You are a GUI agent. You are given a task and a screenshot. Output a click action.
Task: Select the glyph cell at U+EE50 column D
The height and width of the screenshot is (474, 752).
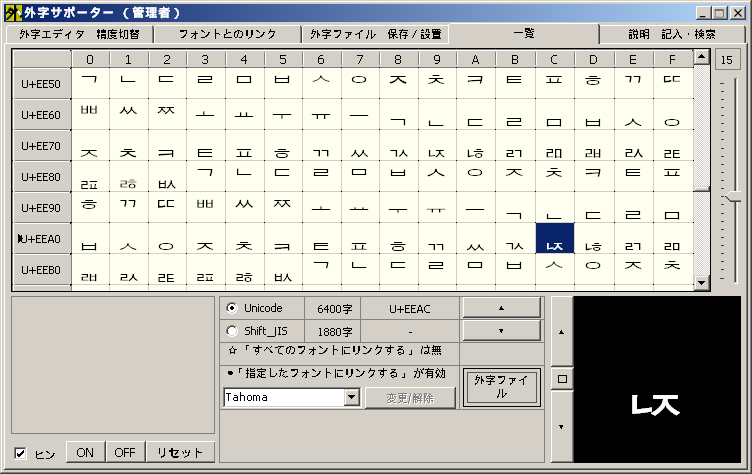pyautogui.click(x=593, y=83)
